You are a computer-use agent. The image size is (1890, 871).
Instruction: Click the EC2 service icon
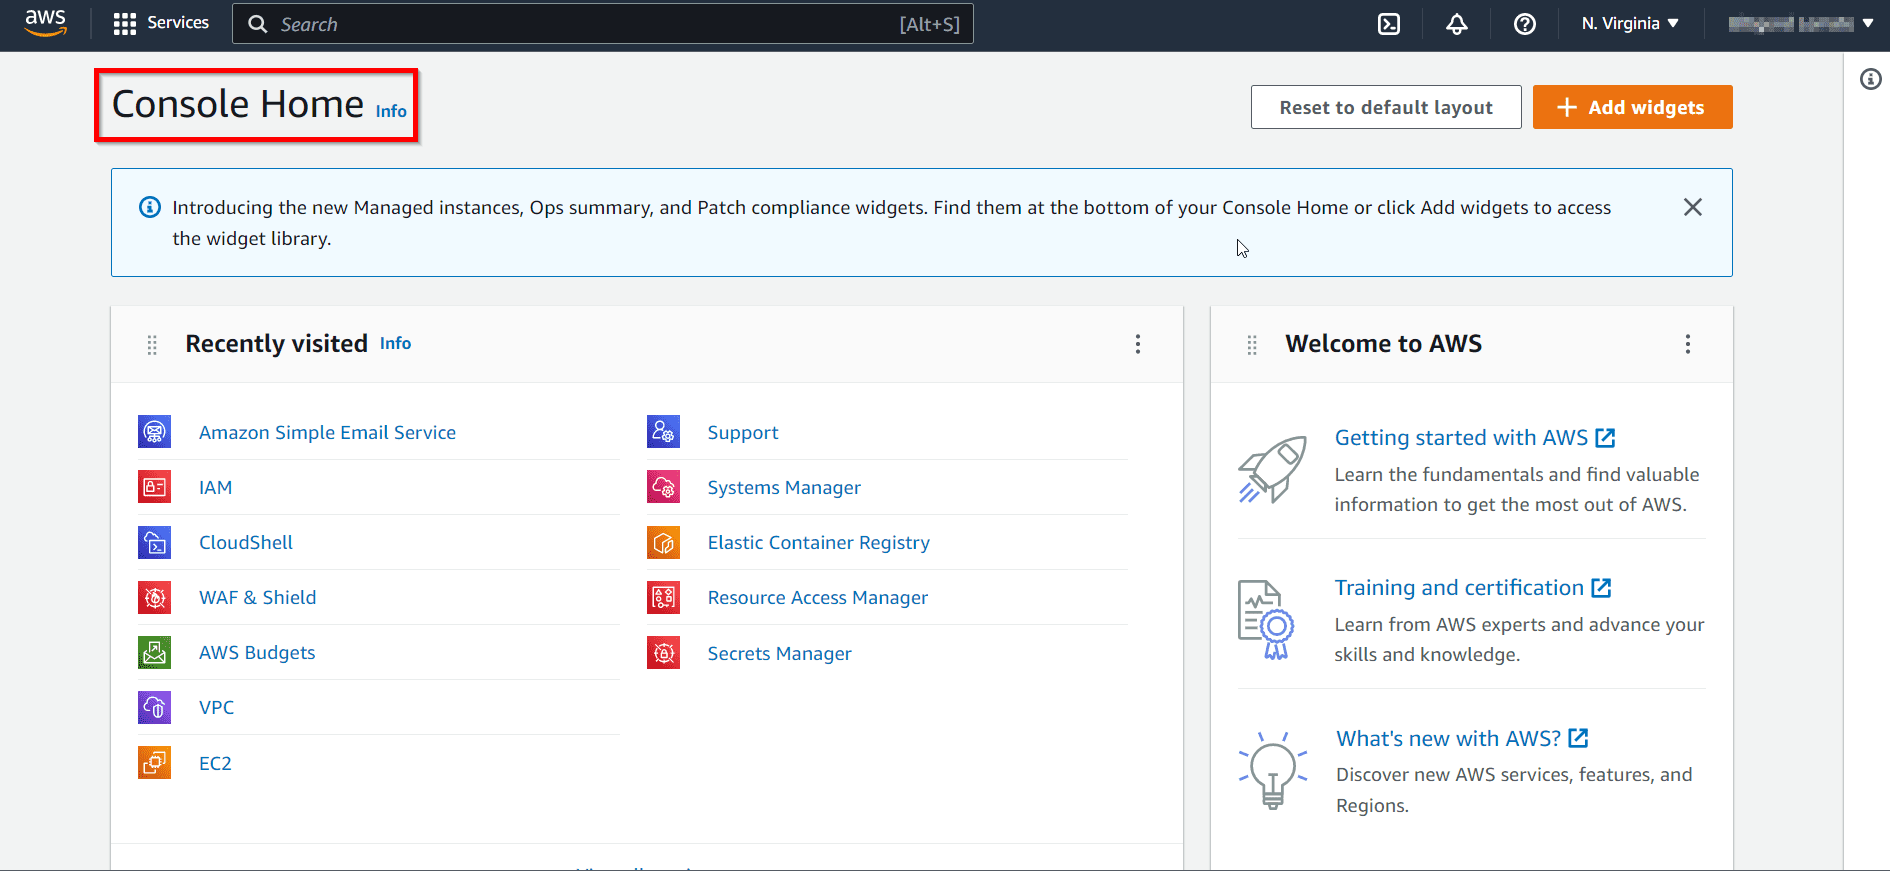pos(154,763)
